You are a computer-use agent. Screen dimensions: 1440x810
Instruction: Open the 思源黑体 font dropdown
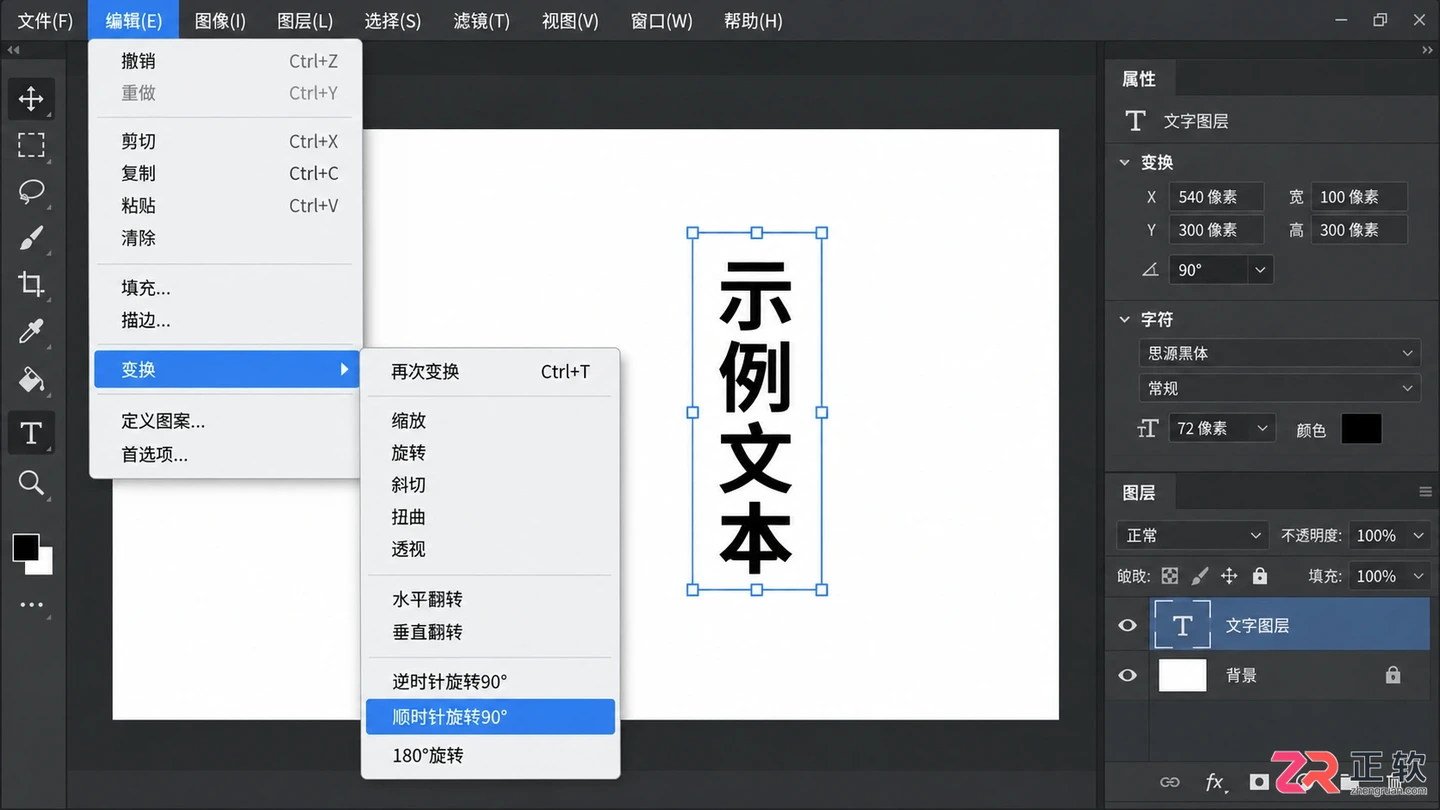pos(1279,353)
